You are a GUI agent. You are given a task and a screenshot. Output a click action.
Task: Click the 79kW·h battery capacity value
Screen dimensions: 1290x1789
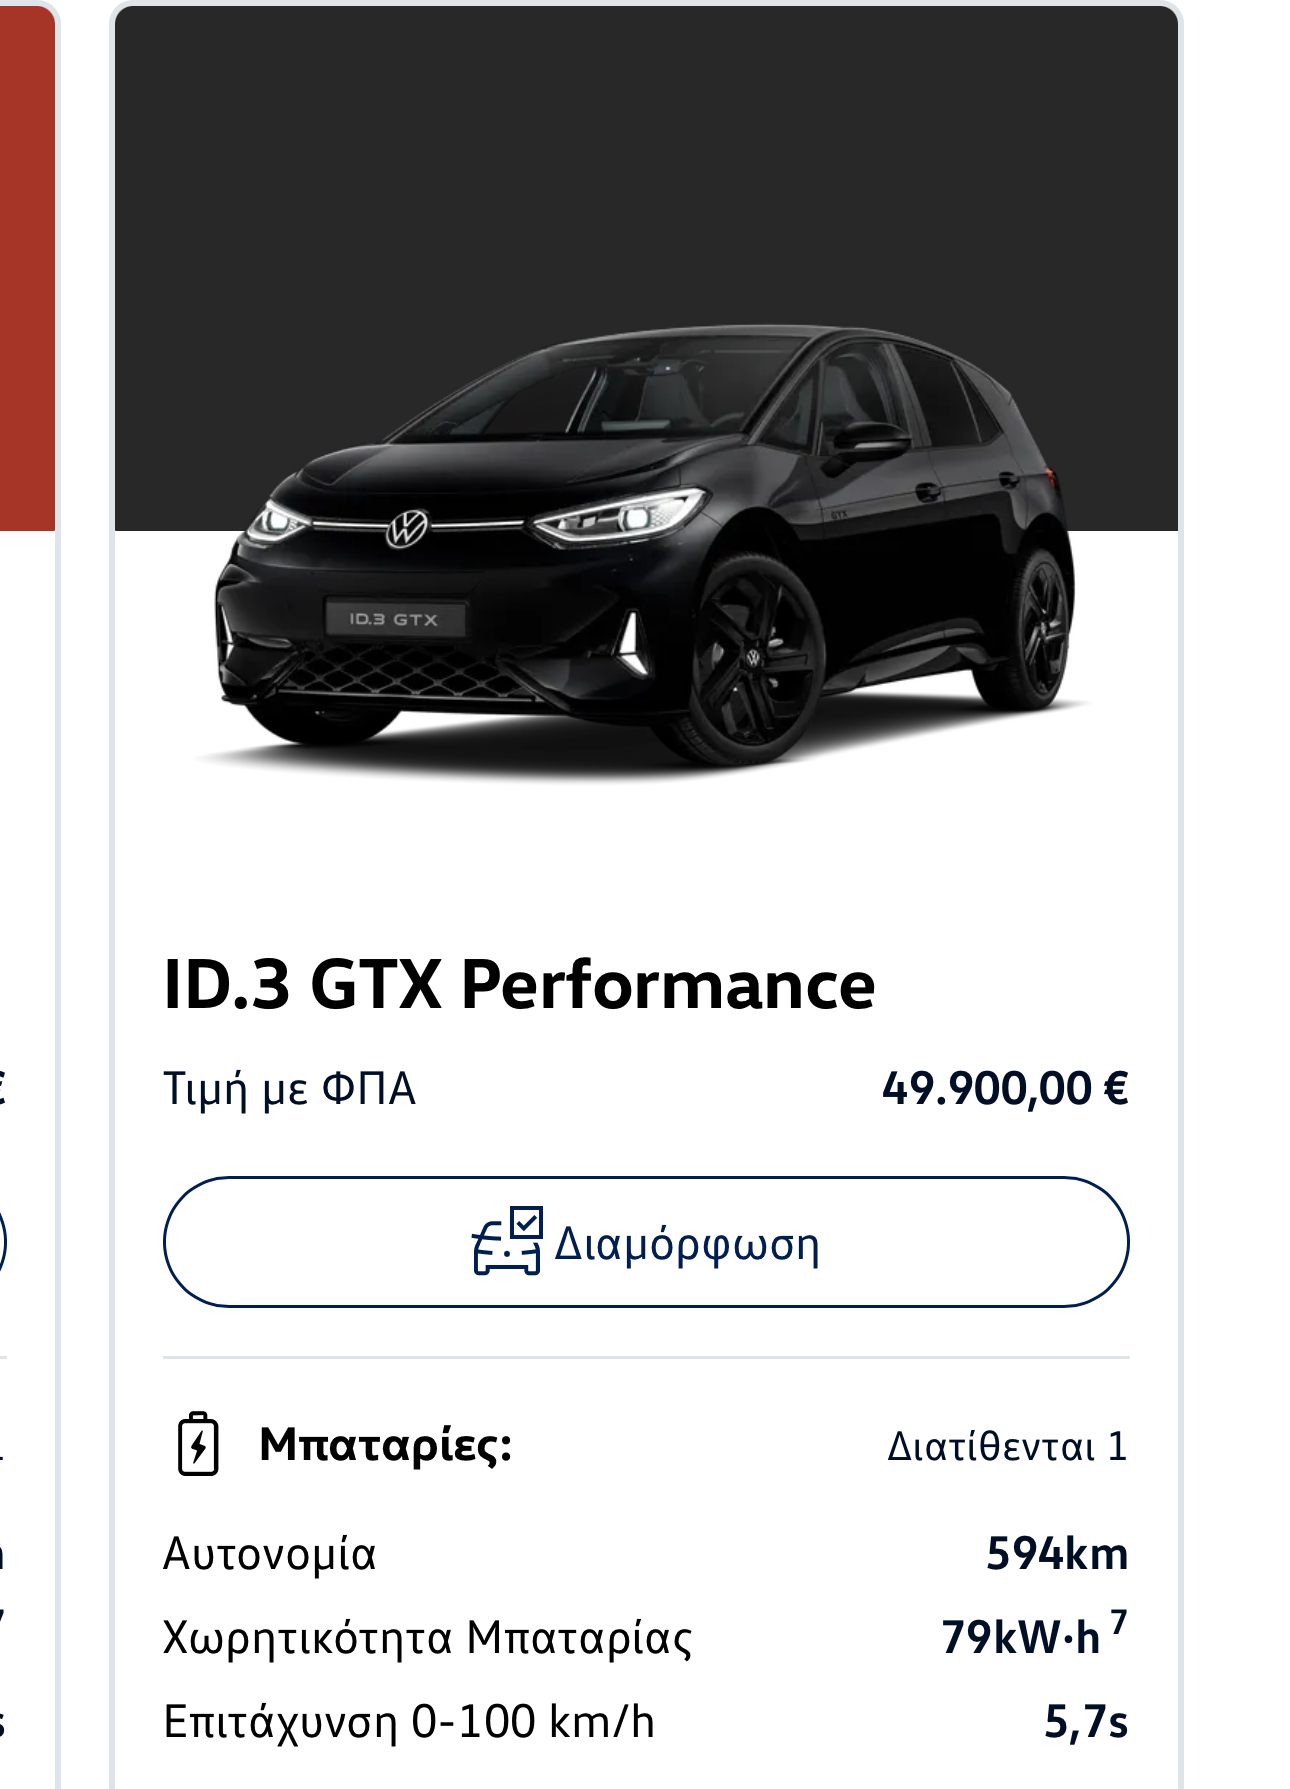1020,1638
